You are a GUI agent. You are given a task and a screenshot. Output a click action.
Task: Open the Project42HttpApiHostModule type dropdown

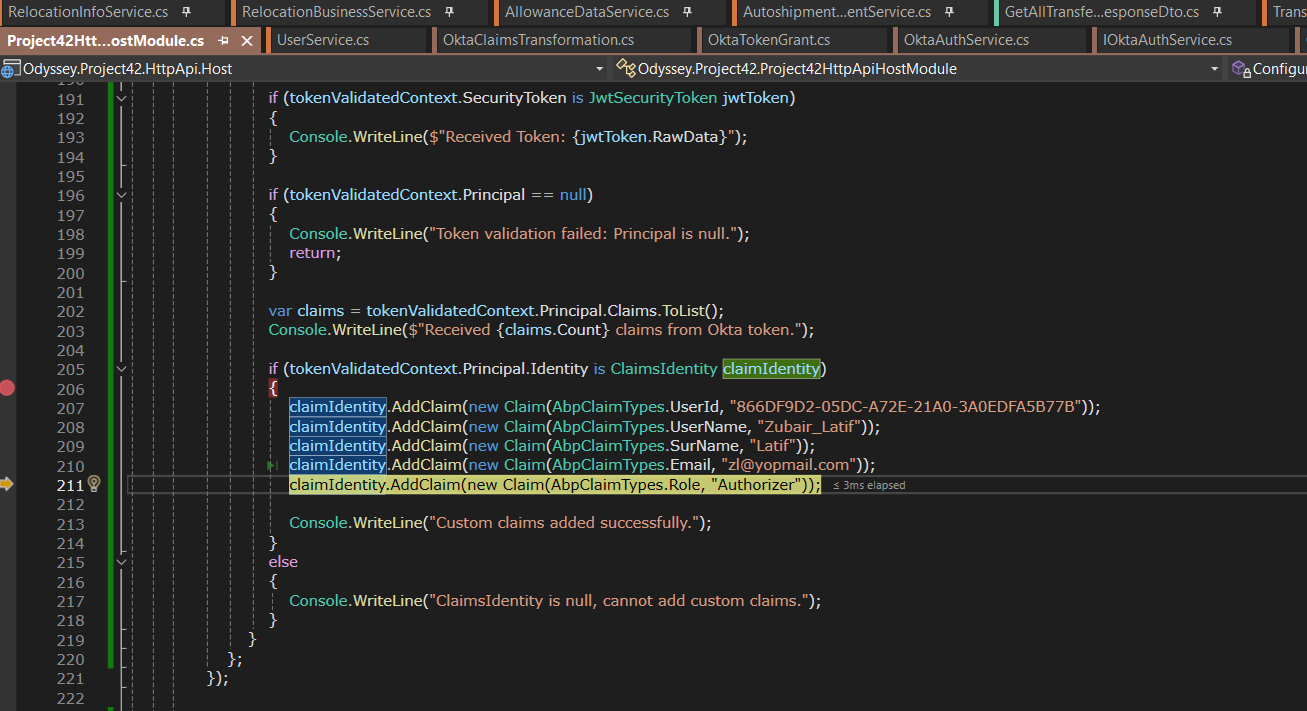pos(1214,69)
